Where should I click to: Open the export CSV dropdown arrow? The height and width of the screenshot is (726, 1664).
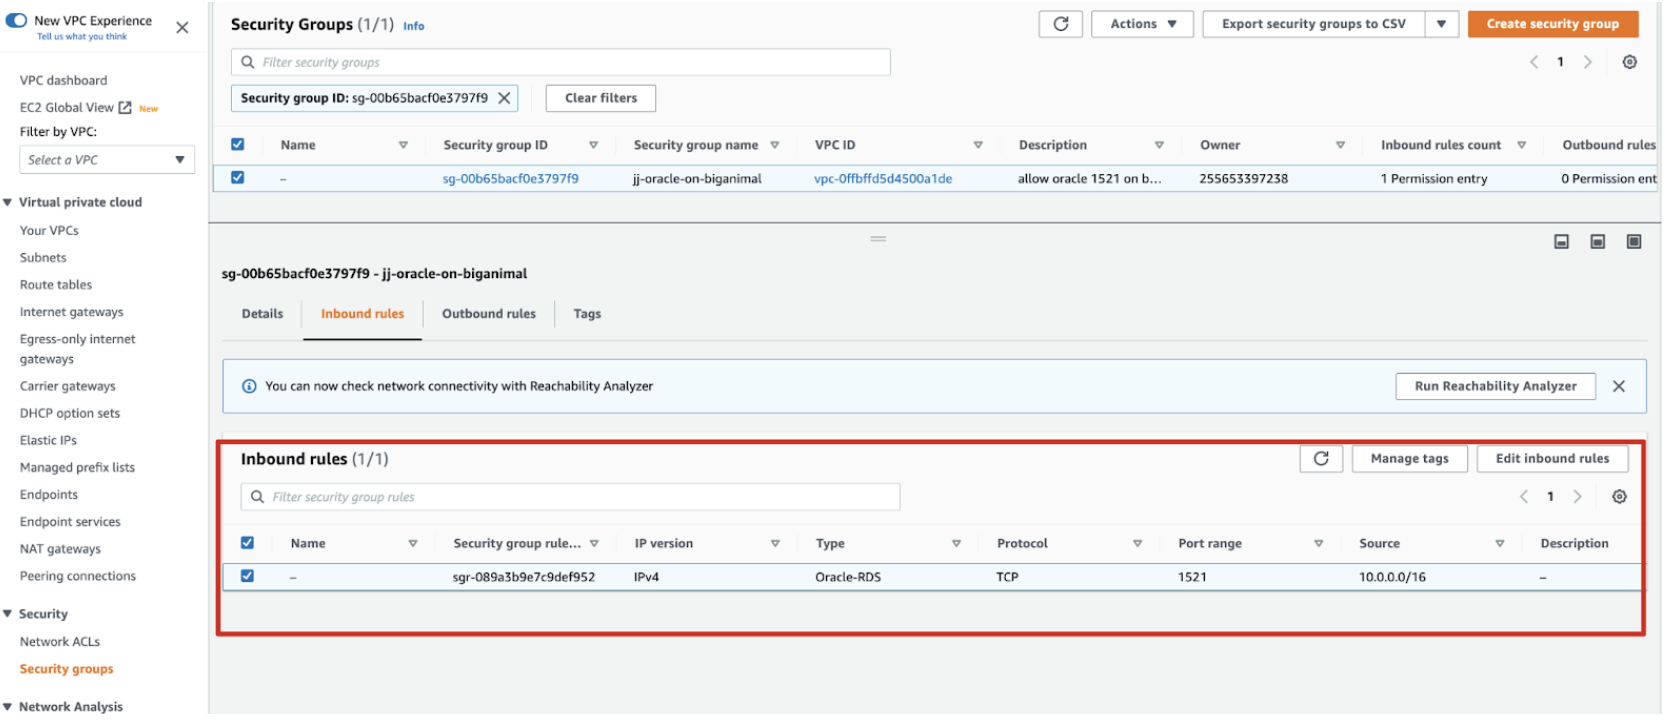pos(1441,24)
